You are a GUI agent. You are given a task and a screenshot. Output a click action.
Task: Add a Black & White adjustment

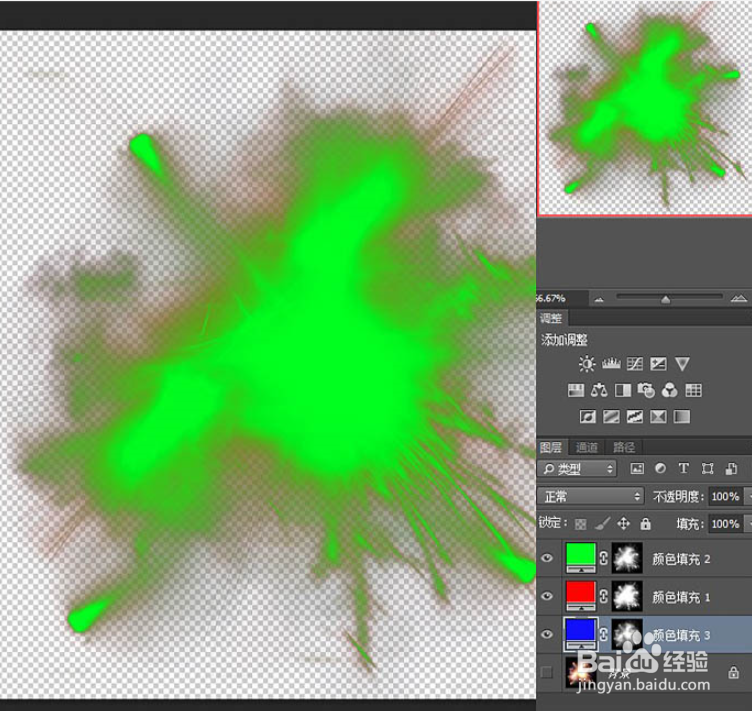point(623,390)
